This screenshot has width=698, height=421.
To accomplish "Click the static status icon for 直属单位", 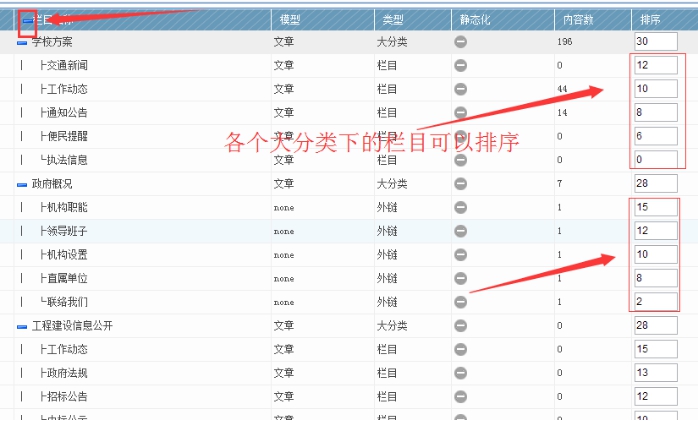I will coord(460,278).
